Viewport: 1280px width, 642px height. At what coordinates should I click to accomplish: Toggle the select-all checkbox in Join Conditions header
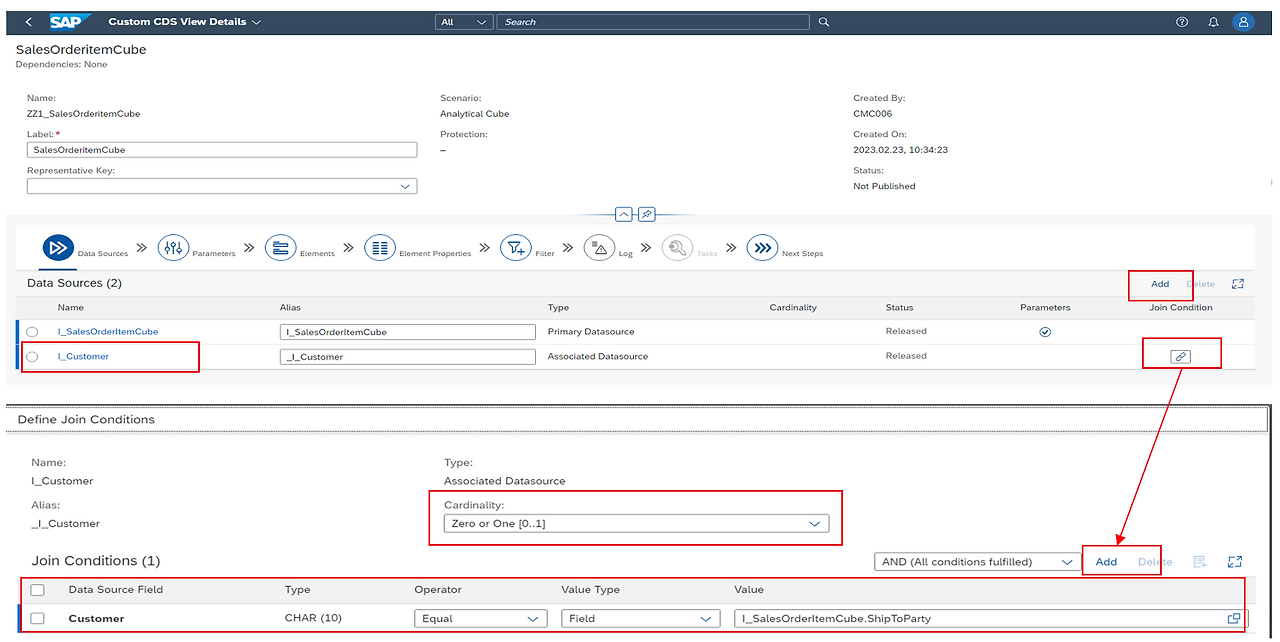tap(38, 590)
